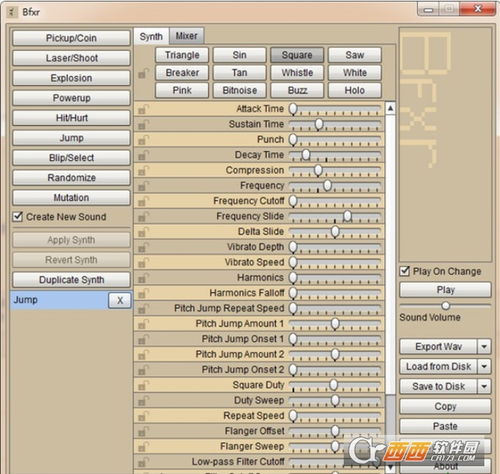Toggle lock icon for Flanger Offset

click(x=143, y=431)
